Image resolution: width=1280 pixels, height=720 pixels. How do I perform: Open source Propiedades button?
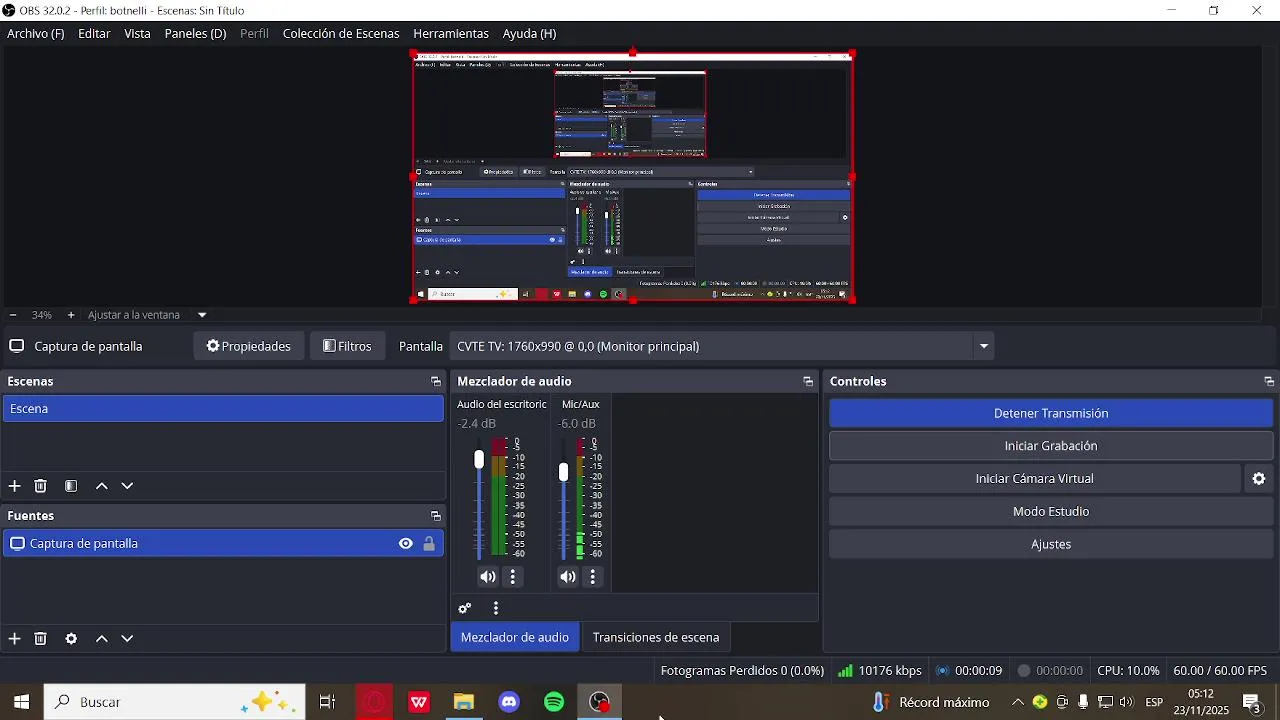click(249, 346)
